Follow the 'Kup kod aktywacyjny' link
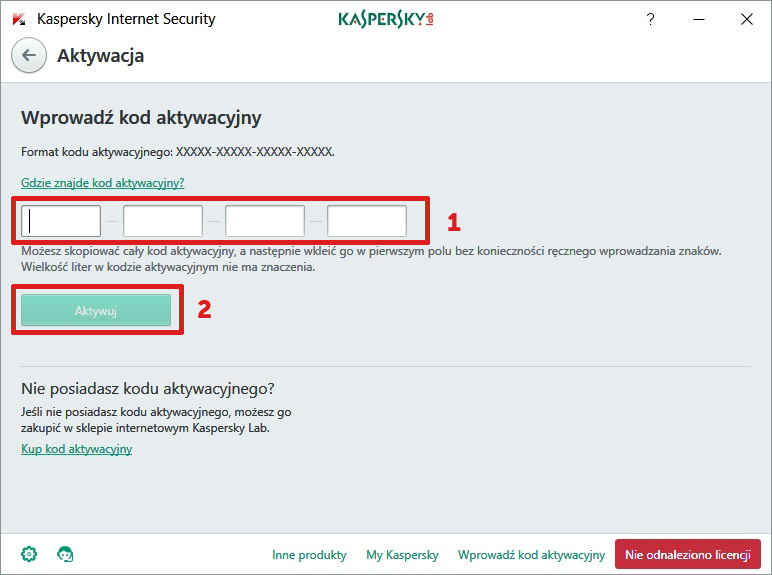This screenshot has height=575, width=772. pos(76,449)
